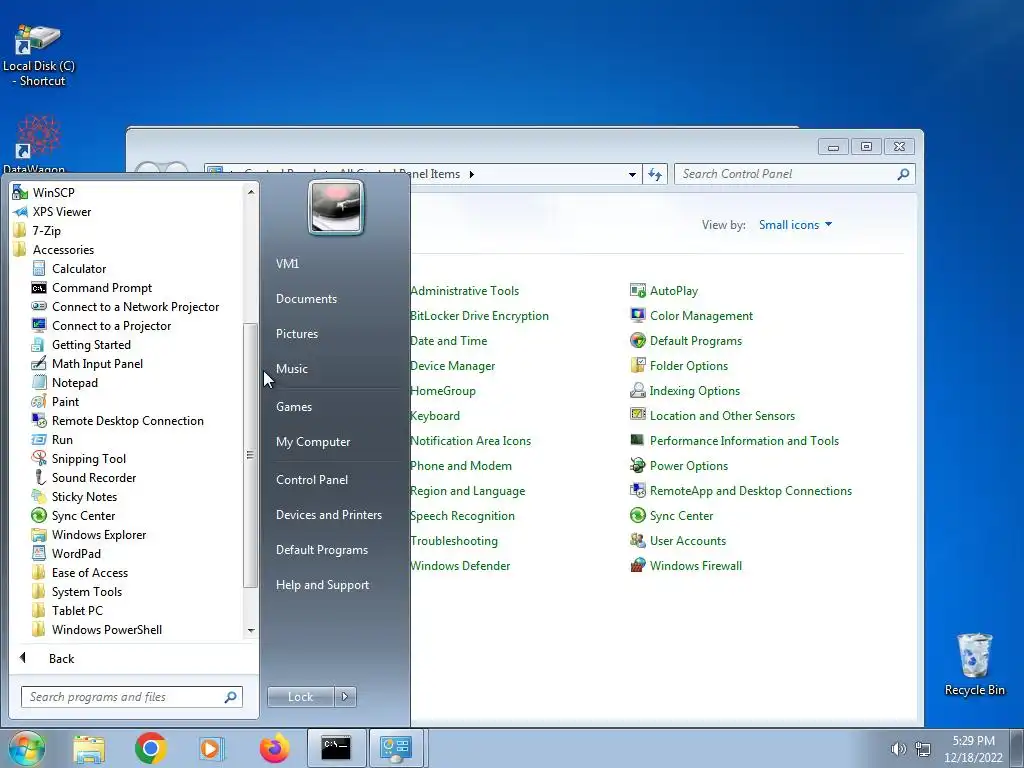Open Devices and Printers from Start menu
The height and width of the screenshot is (768, 1024).
pyautogui.click(x=328, y=515)
